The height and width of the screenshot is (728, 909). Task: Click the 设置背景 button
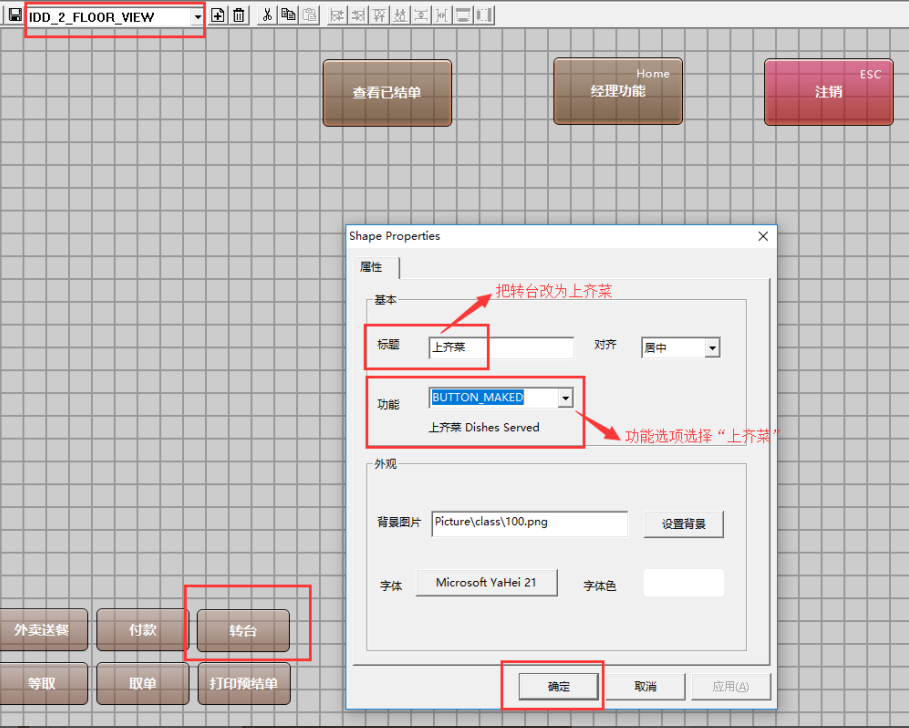pyautogui.click(x=683, y=524)
